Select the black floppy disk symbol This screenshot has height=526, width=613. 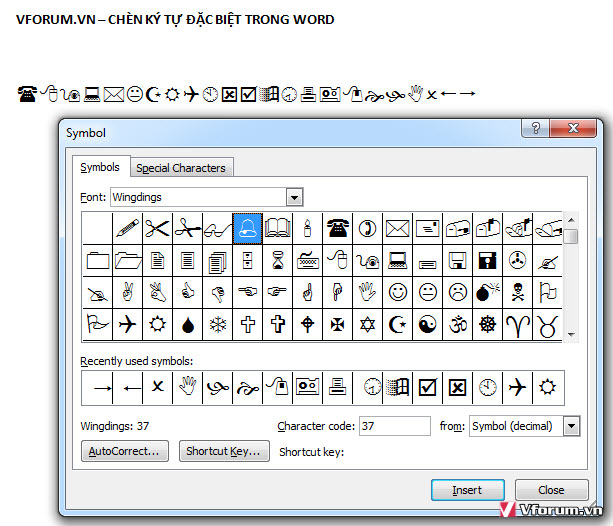click(488, 260)
